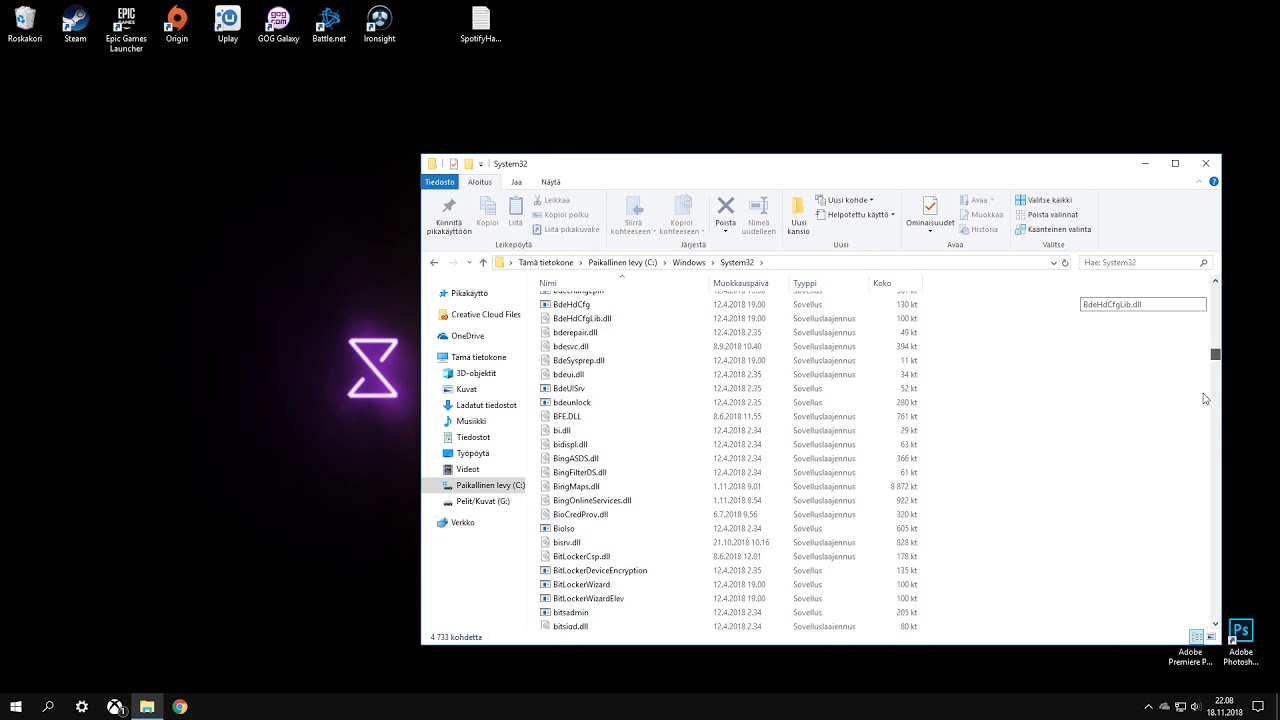Open Tiedosto file menu tab
This screenshot has width=1280, height=720.
(439, 182)
